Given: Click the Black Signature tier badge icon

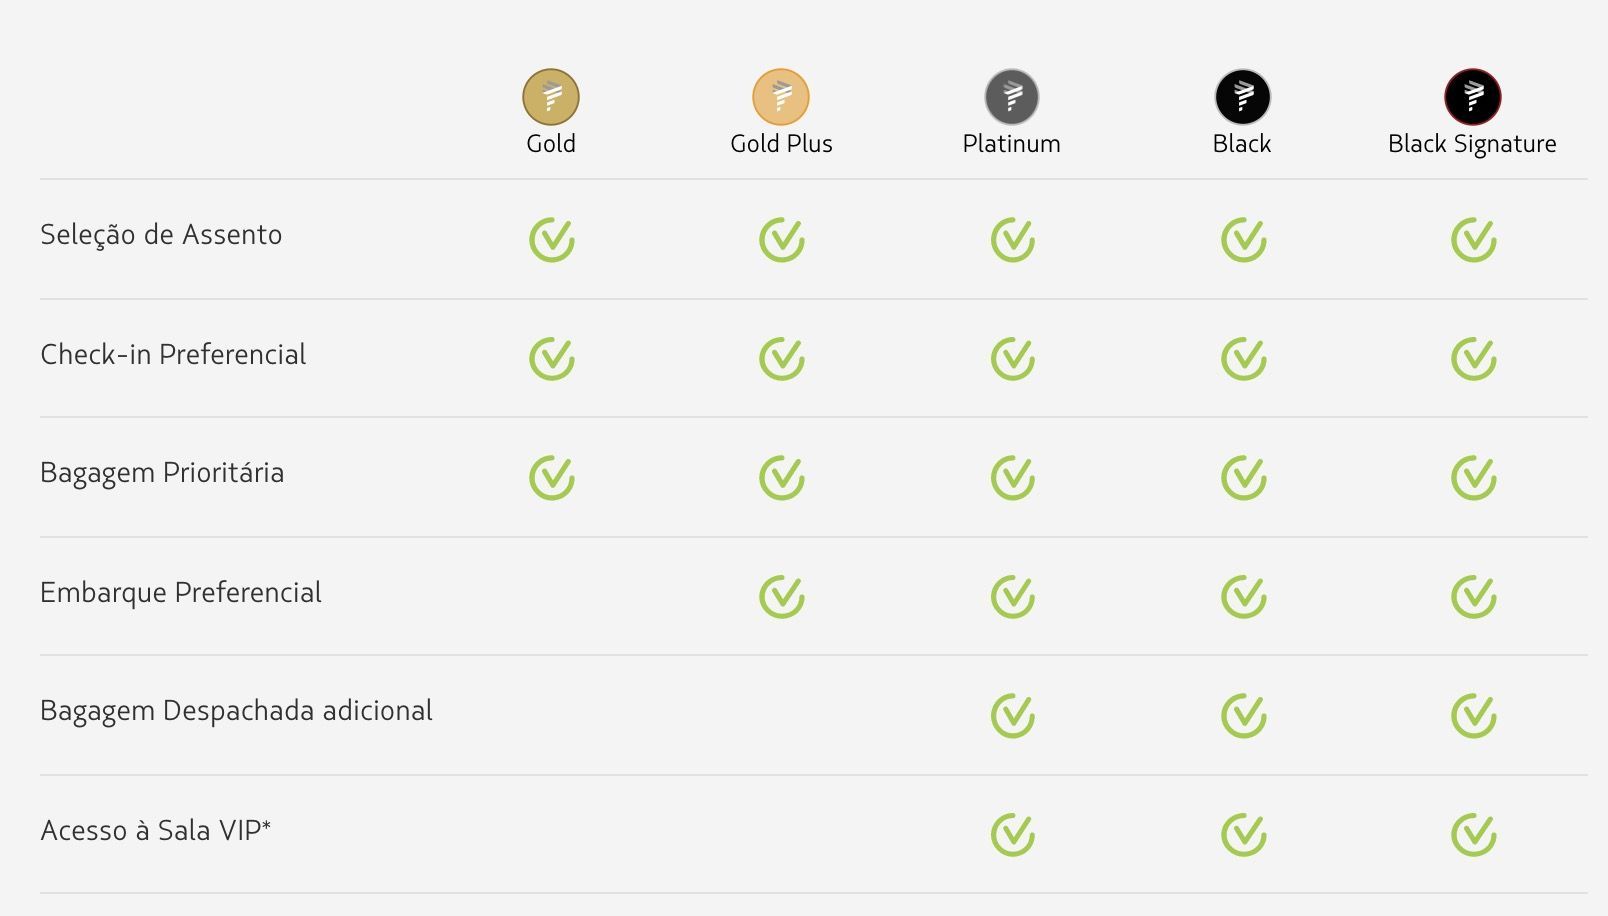Looking at the screenshot, I should 1473,97.
